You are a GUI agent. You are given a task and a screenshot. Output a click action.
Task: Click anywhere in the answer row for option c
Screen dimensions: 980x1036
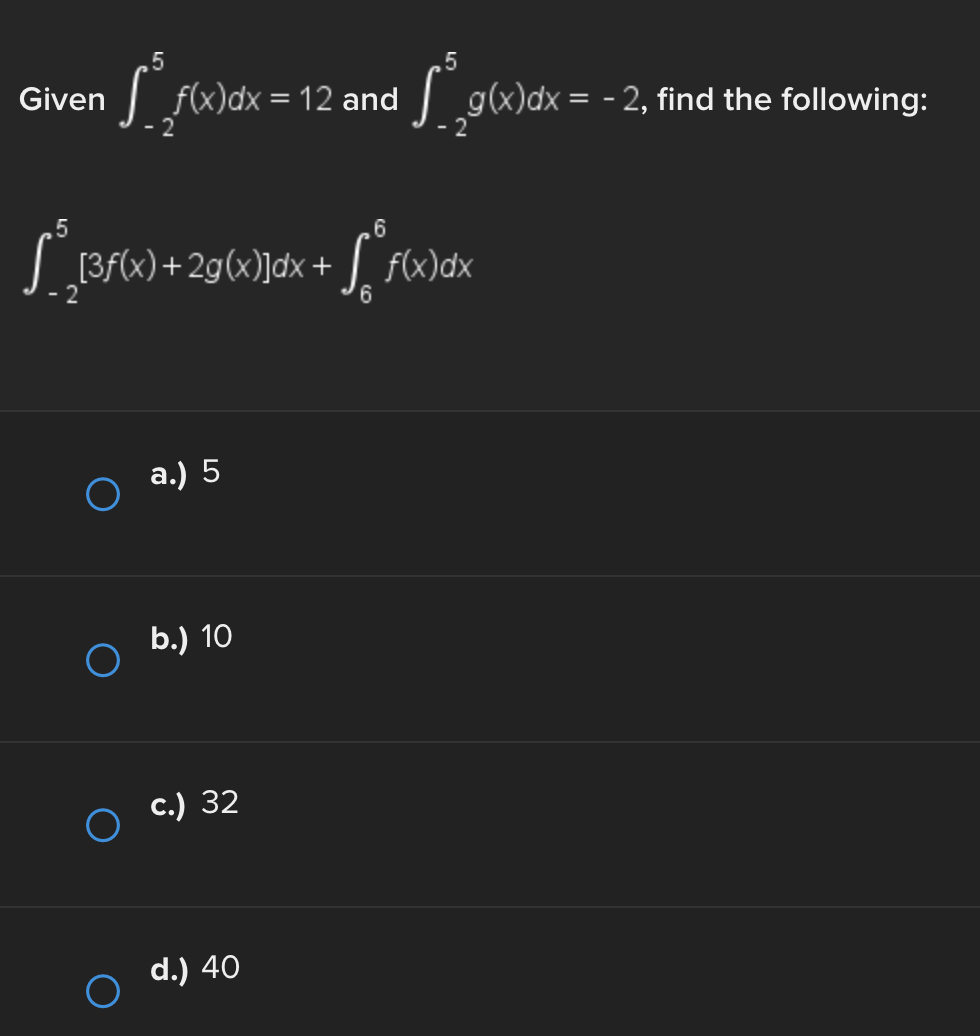[x=490, y=825]
